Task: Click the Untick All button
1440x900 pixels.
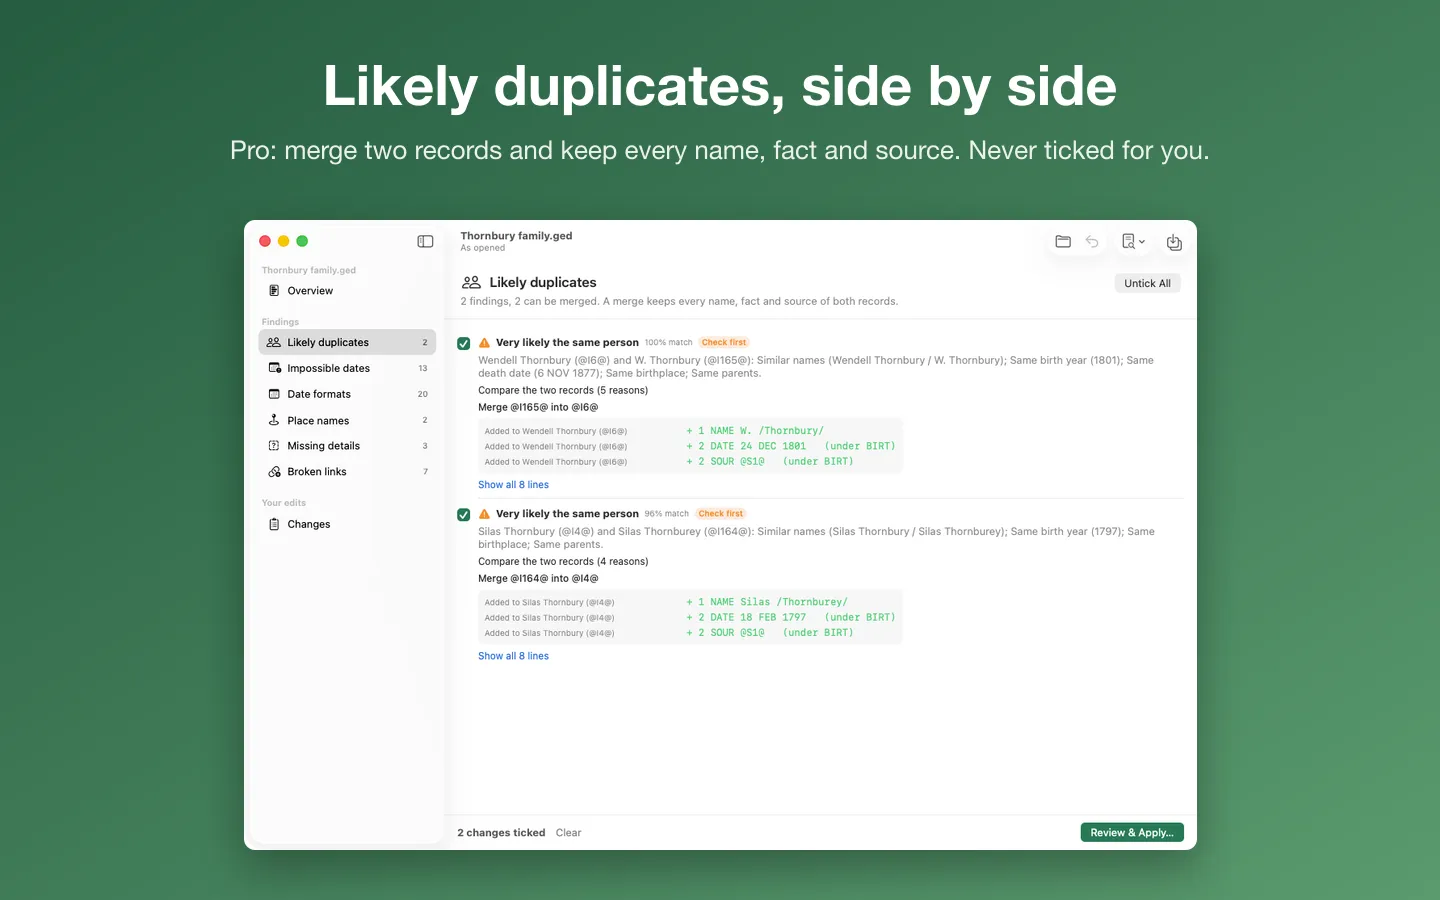Action: [x=1147, y=283]
